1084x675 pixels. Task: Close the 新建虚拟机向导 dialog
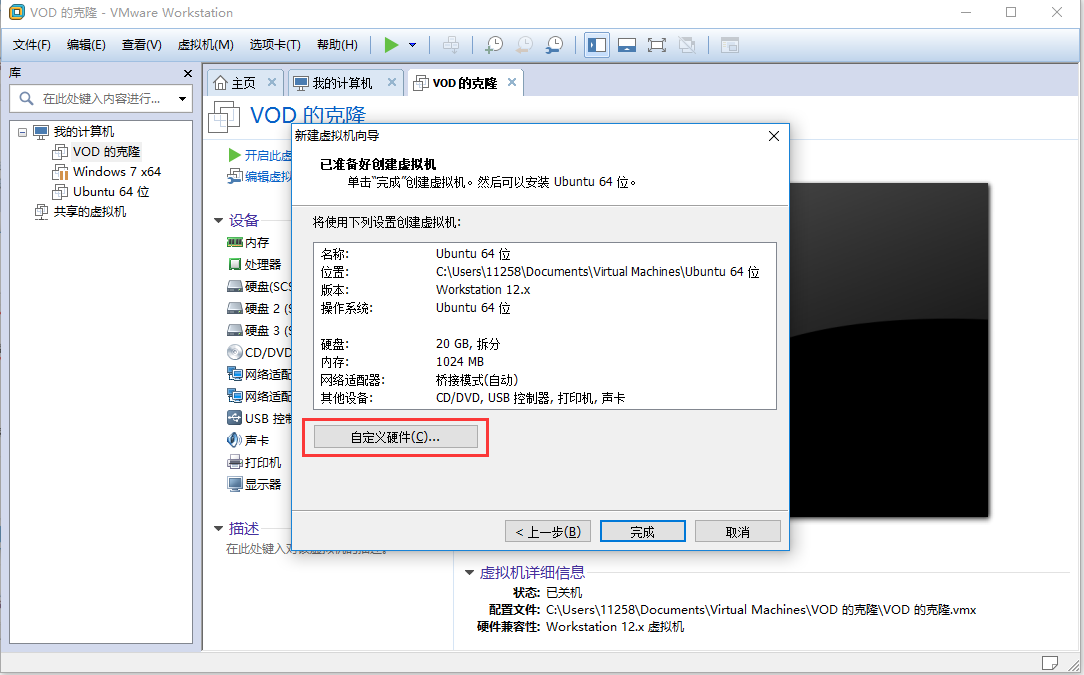click(x=774, y=136)
